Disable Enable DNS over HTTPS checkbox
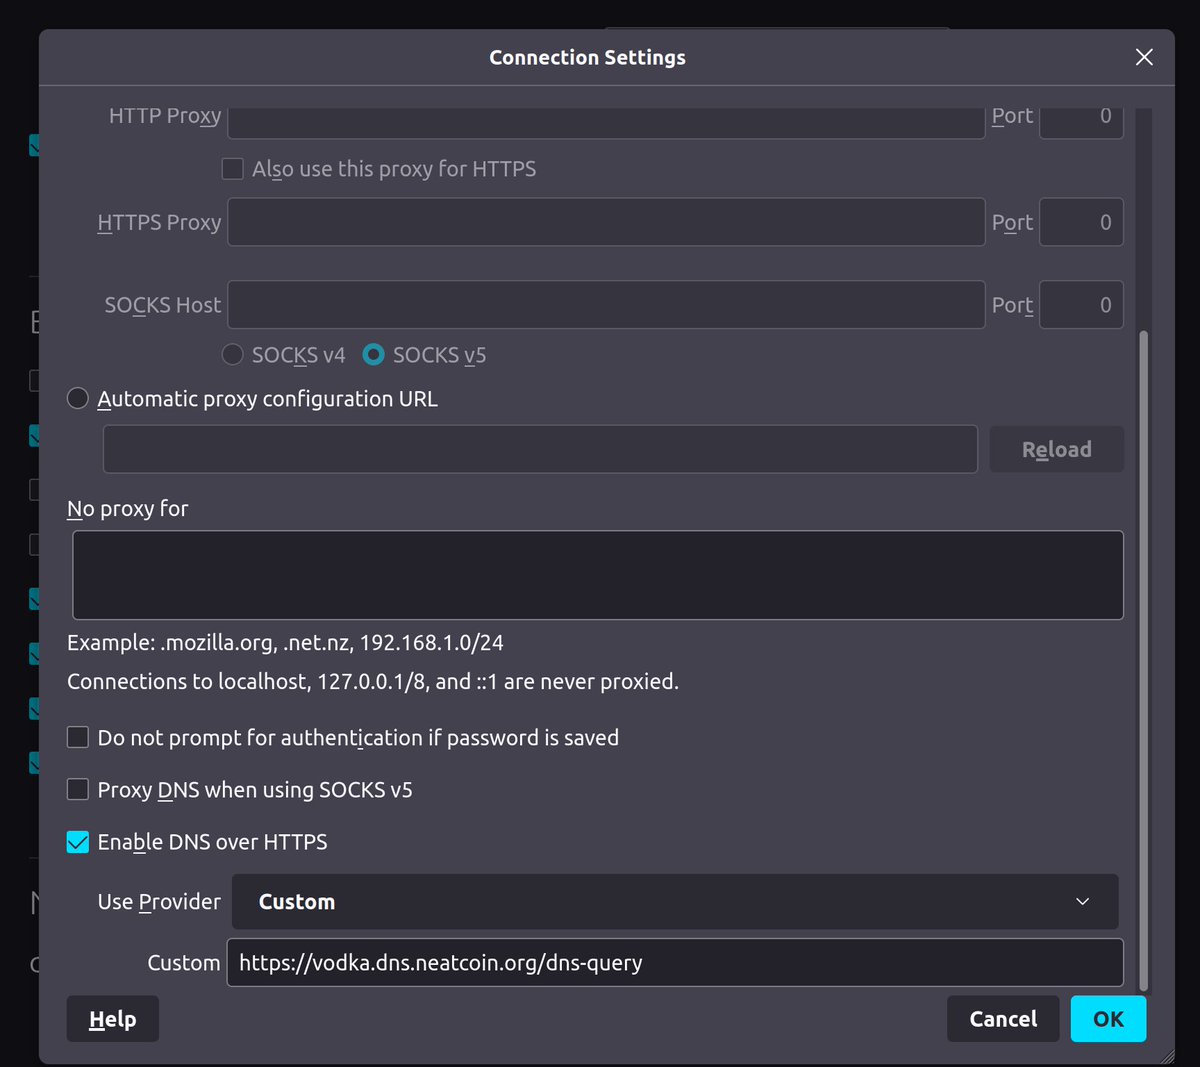The image size is (1200, 1067). pos(78,842)
